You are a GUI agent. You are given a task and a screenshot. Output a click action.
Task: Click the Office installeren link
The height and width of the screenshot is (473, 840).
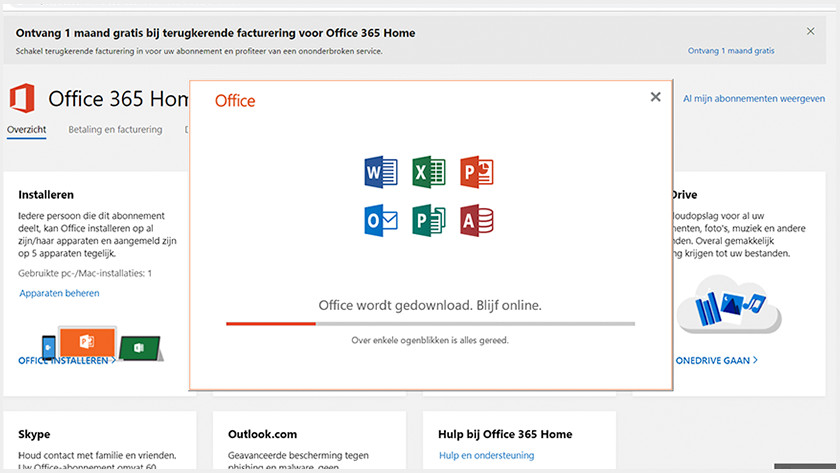[66, 360]
